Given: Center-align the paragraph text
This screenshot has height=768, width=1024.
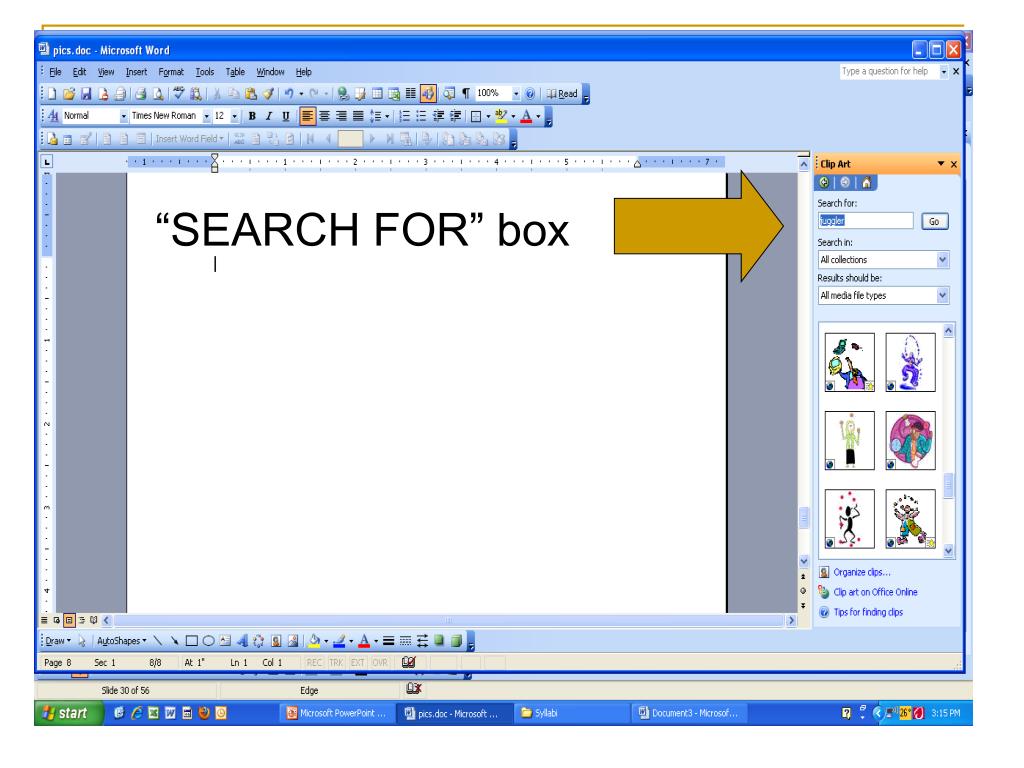Looking at the screenshot, I should point(324,116).
